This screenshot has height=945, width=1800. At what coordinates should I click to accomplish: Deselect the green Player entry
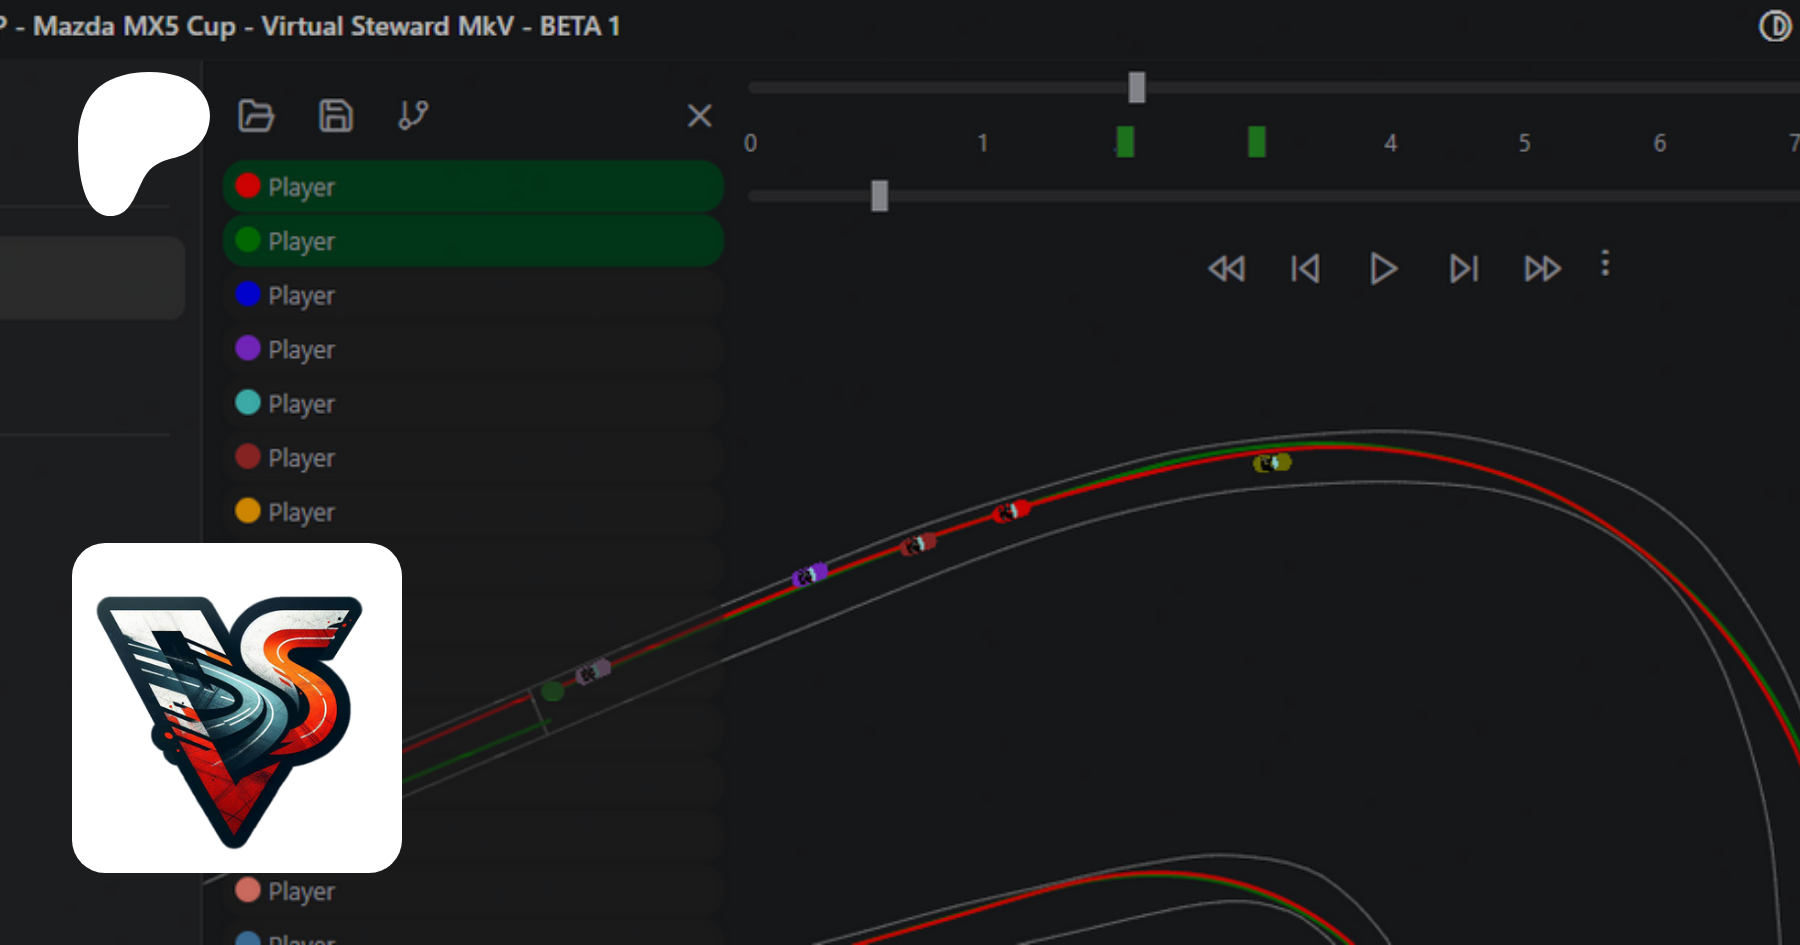click(x=472, y=241)
